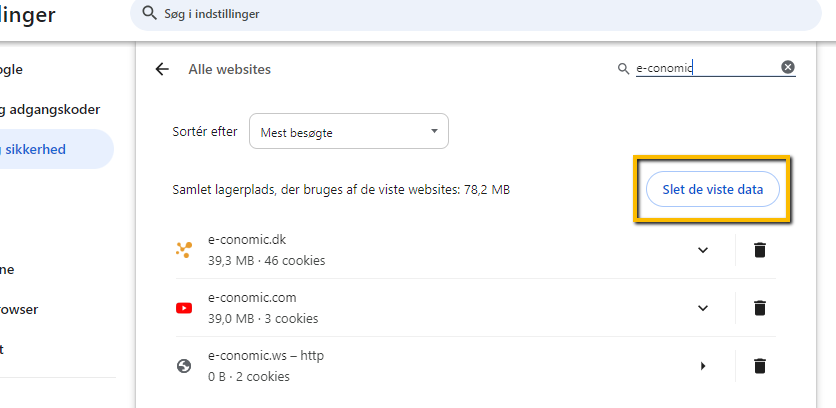Go back using the arrow beside Alle websites
Screen dimensions: 836x408
pyautogui.click(x=162, y=69)
